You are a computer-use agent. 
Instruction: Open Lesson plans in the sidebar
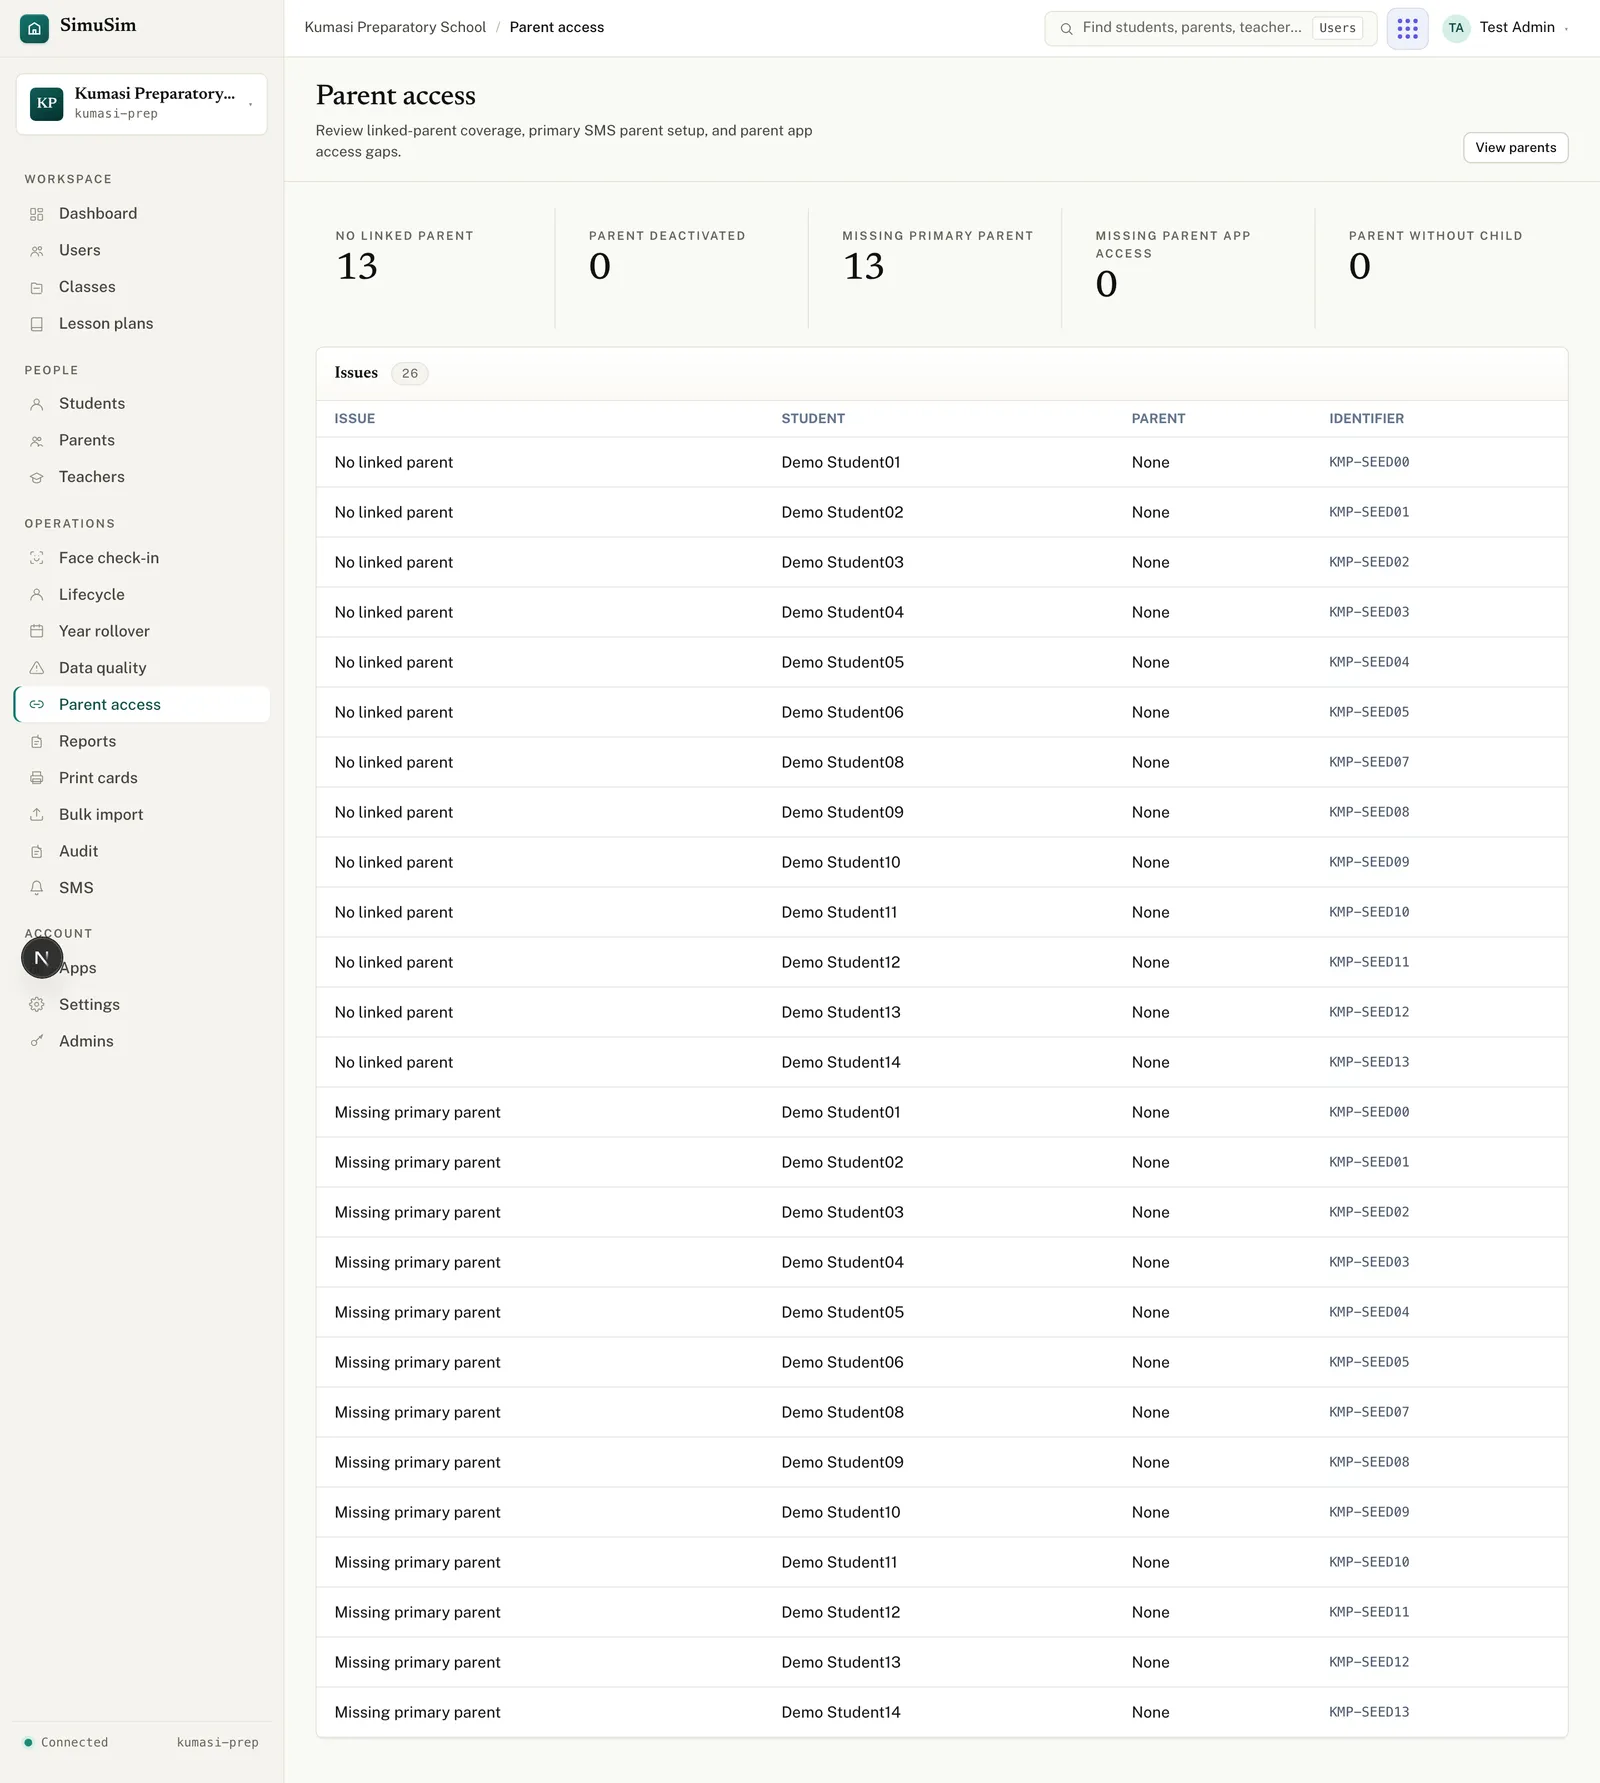pos(142,324)
